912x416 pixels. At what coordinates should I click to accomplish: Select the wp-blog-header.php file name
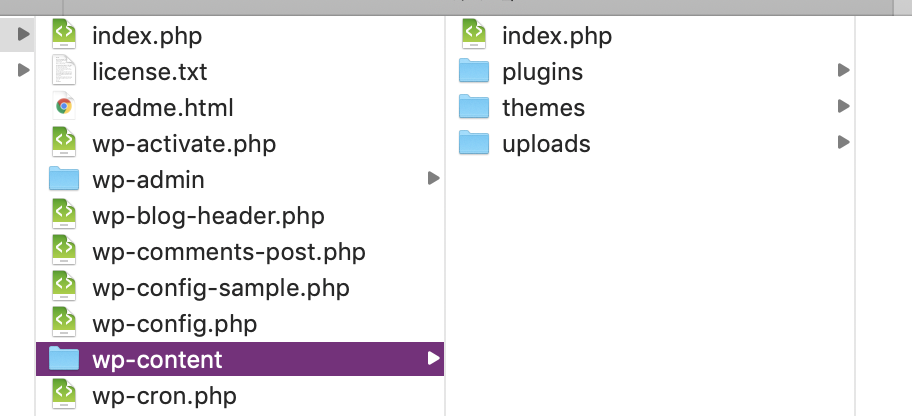208,216
